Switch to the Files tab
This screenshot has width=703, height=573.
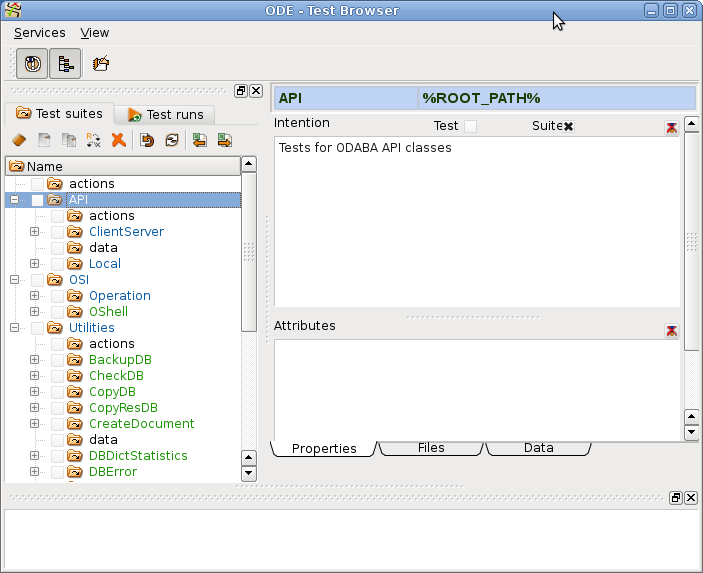(x=431, y=448)
